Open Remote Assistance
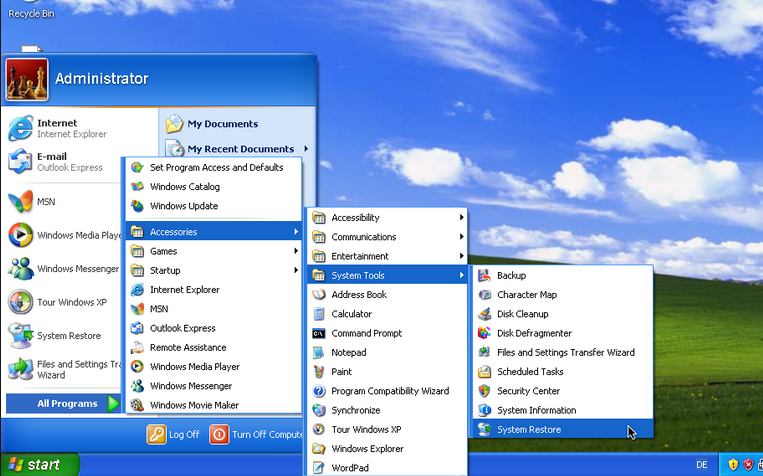The height and width of the screenshot is (476, 763). click(214, 348)
